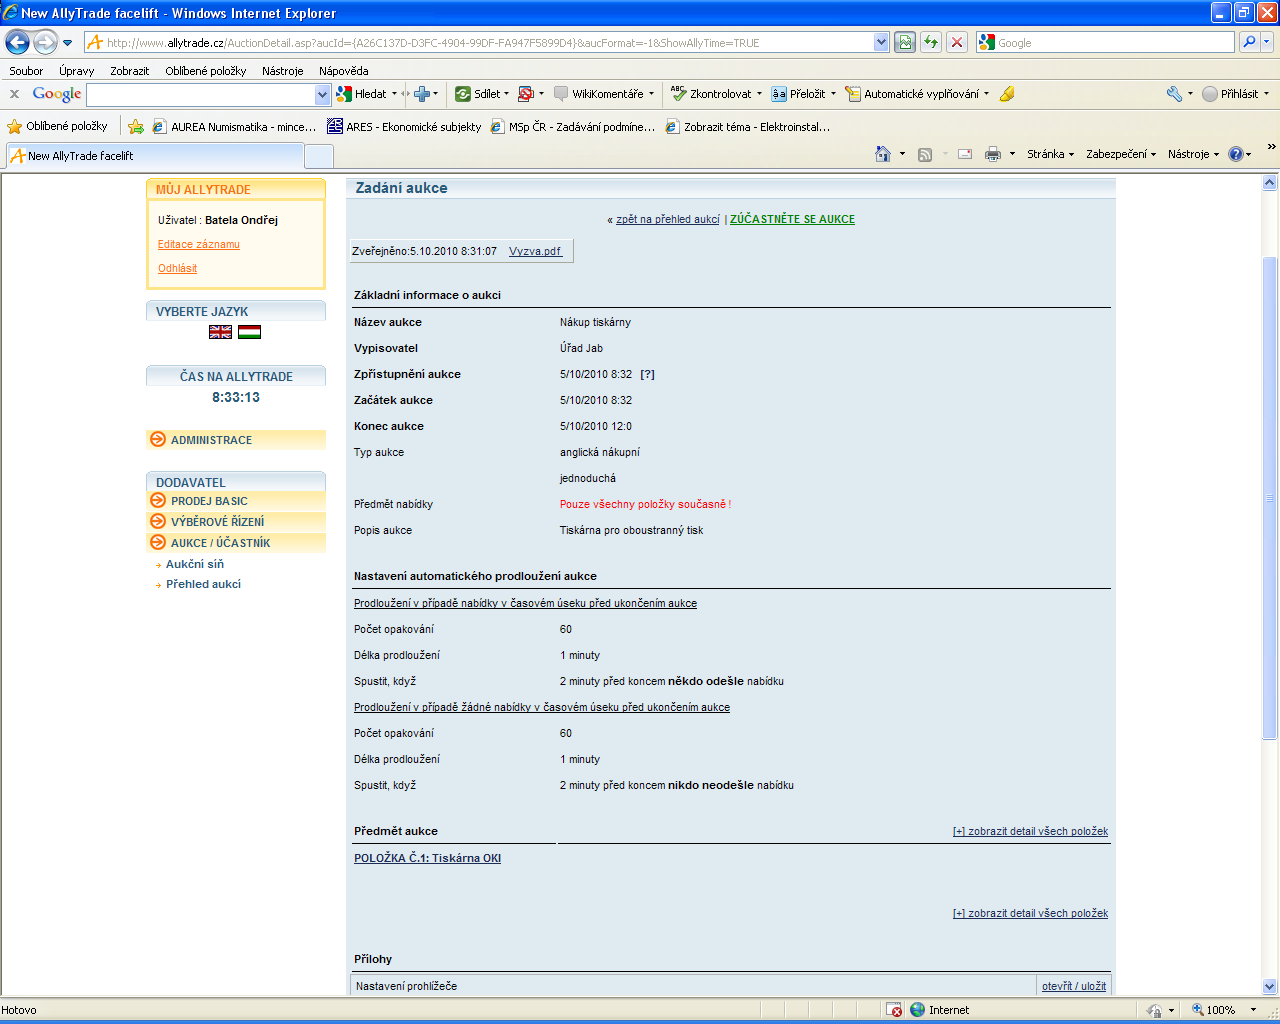
Task: Open Aukční síň sidebar link
Action: click(195, 564)
